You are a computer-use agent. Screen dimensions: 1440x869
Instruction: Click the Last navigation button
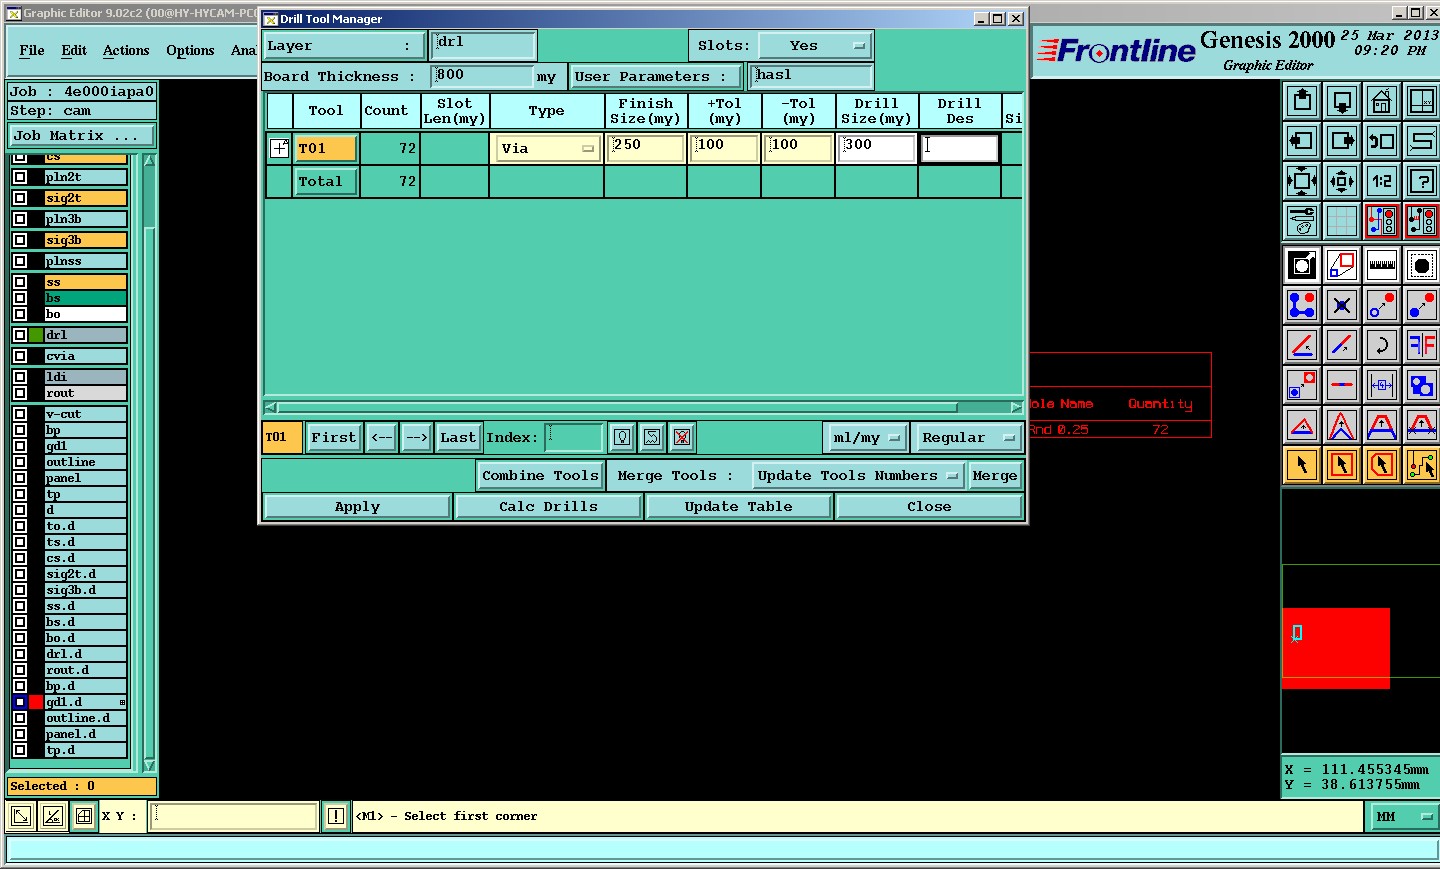[458, 437]
